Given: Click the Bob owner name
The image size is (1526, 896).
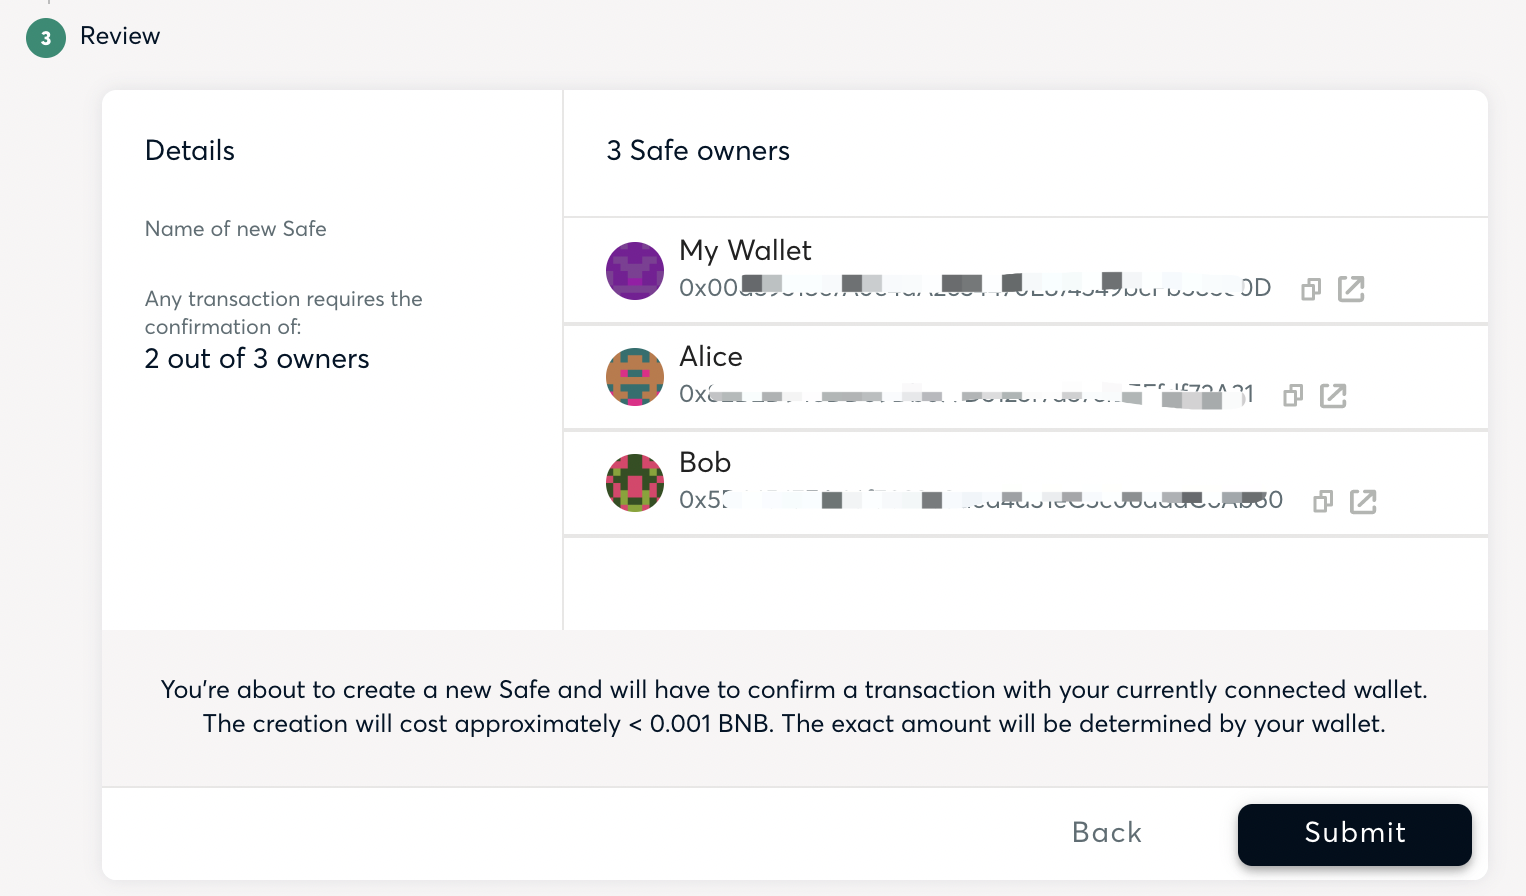Looking at the screenshot, I should coord(705,462).
